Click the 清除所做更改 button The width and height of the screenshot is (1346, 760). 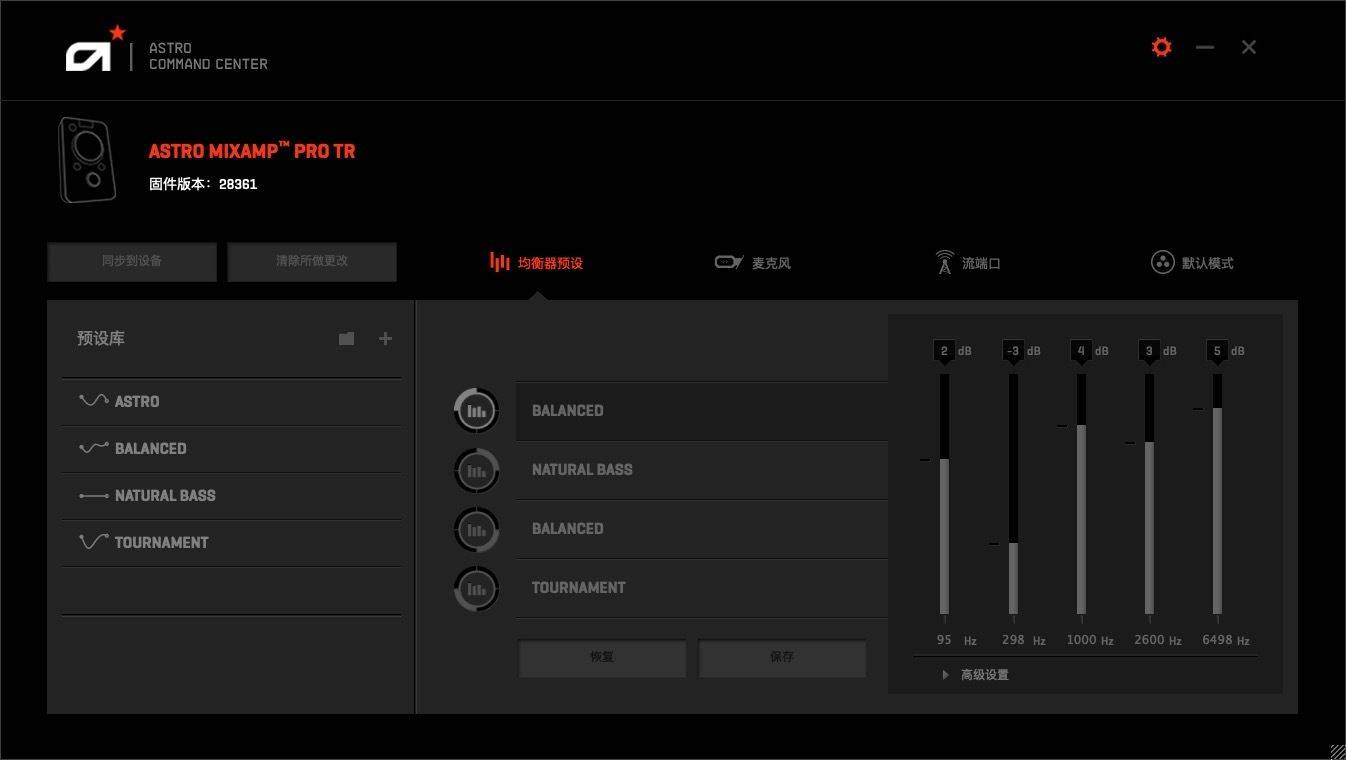[x=312, y=261]
